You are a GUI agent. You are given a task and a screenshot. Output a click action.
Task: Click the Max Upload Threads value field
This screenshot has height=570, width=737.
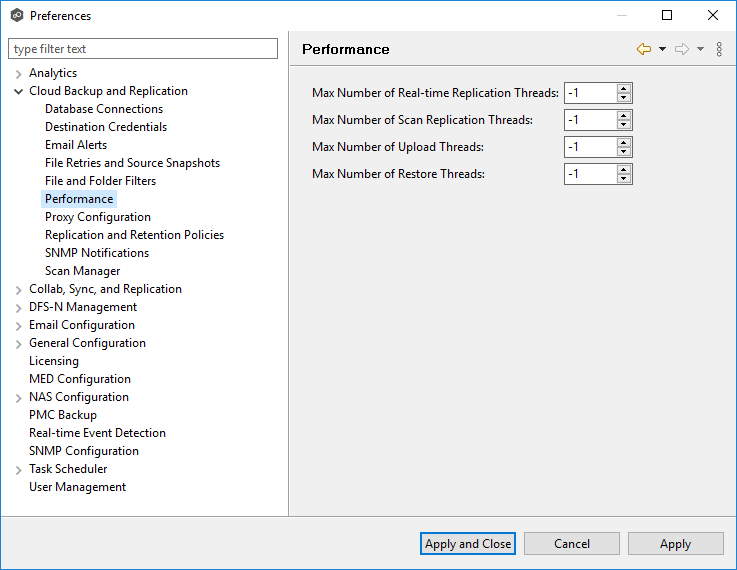(589, 147)
